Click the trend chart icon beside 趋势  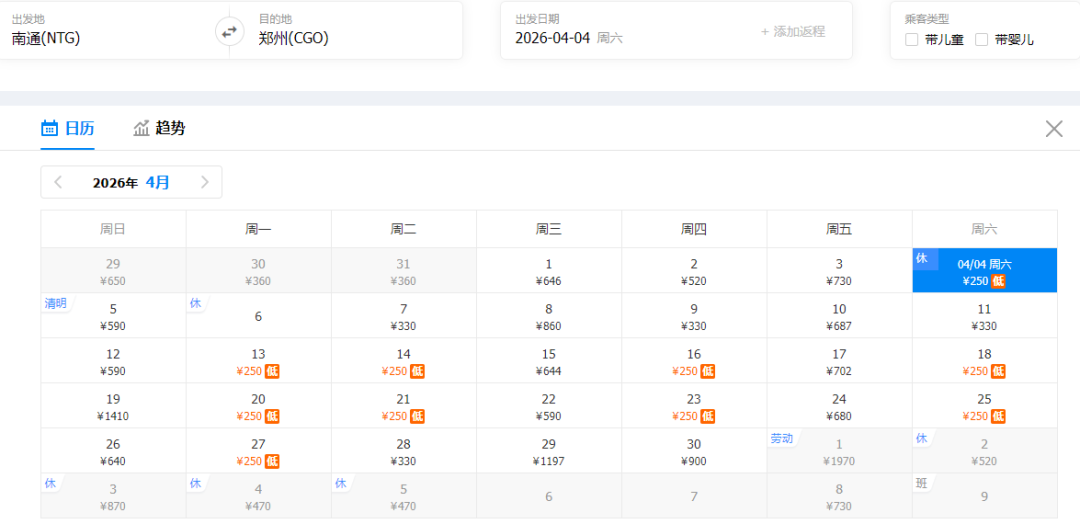[141, 128]
